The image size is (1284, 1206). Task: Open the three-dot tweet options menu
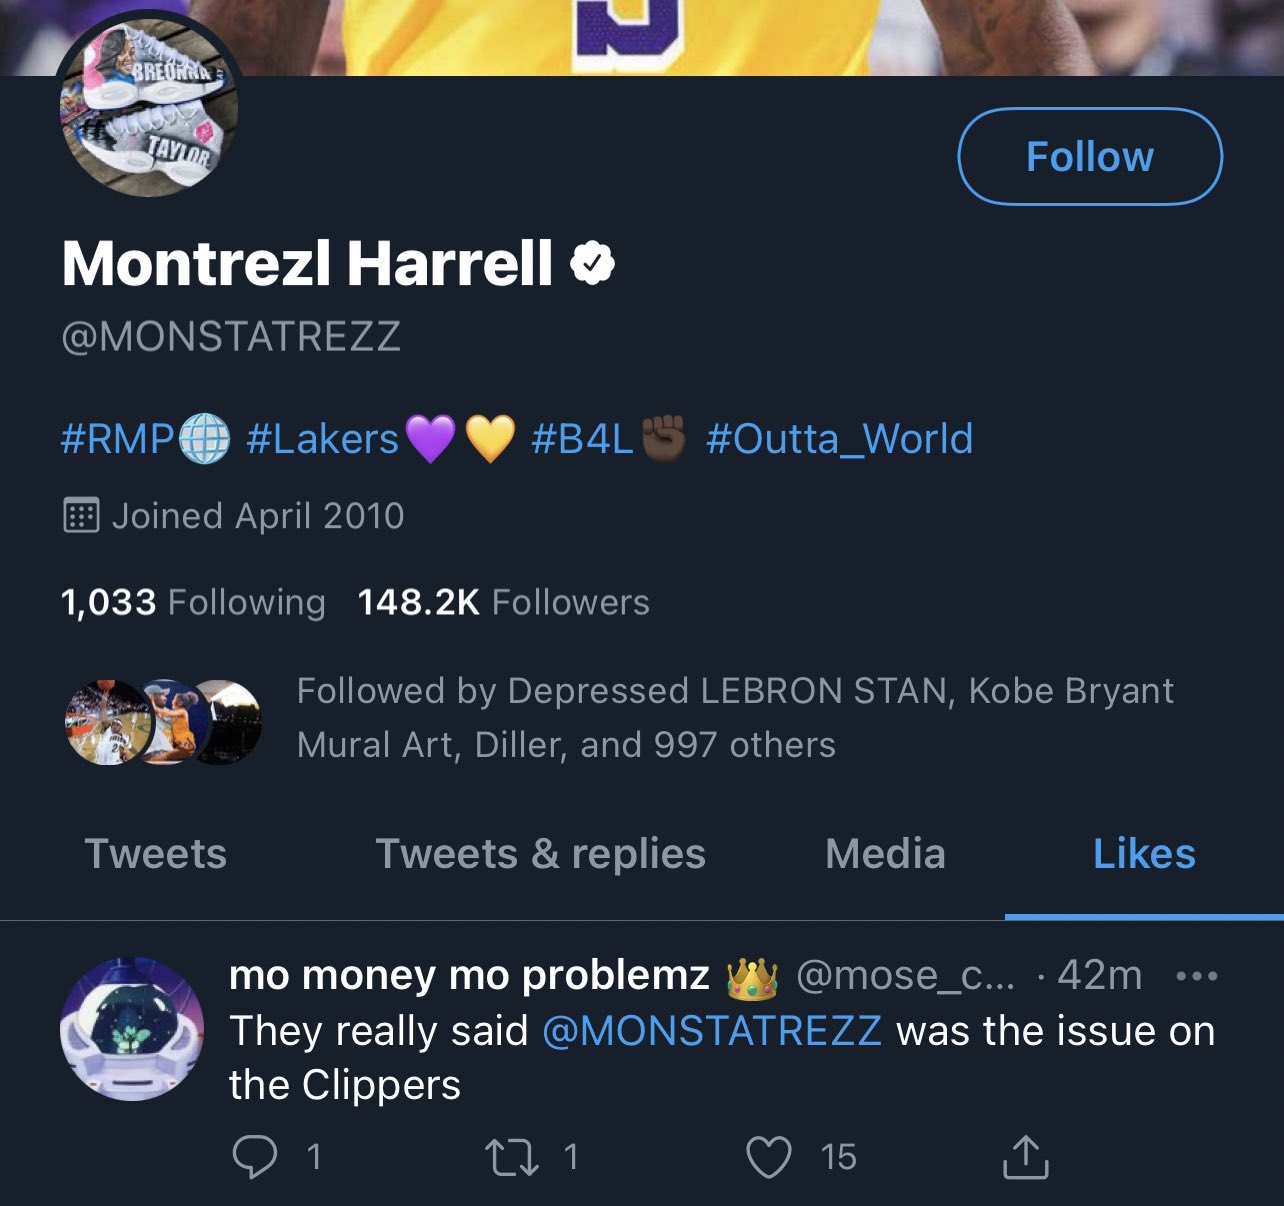coord(1197,976)
